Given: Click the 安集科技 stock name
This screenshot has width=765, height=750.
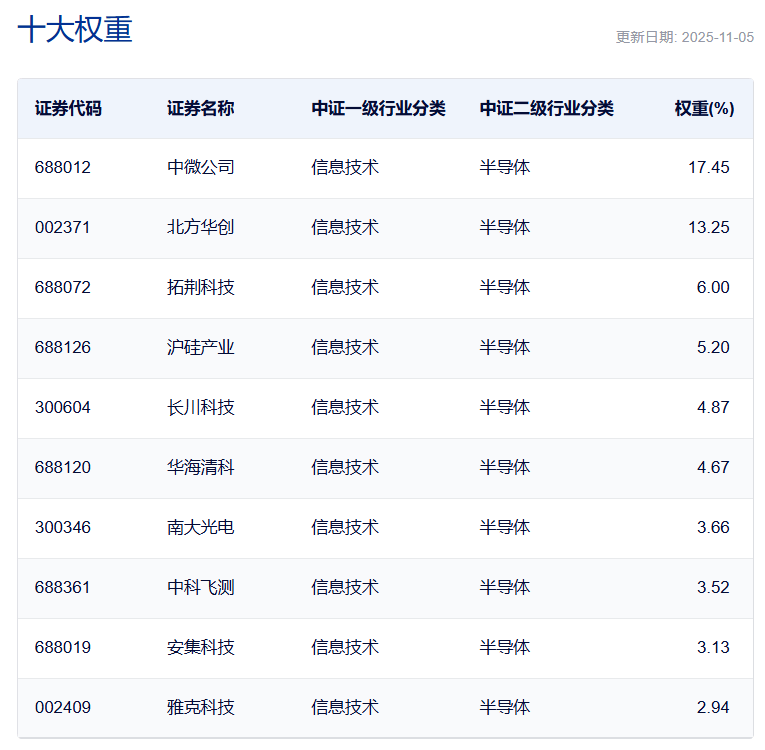Looking at the screenshot, I should coord(201,647).
